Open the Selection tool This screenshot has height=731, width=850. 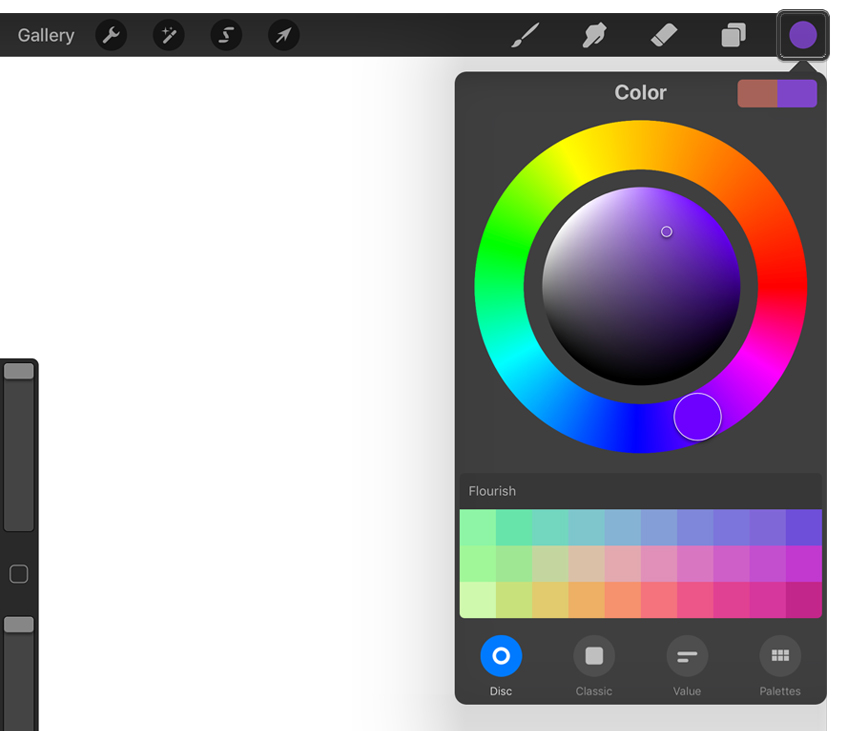click(x=225, y=35)
